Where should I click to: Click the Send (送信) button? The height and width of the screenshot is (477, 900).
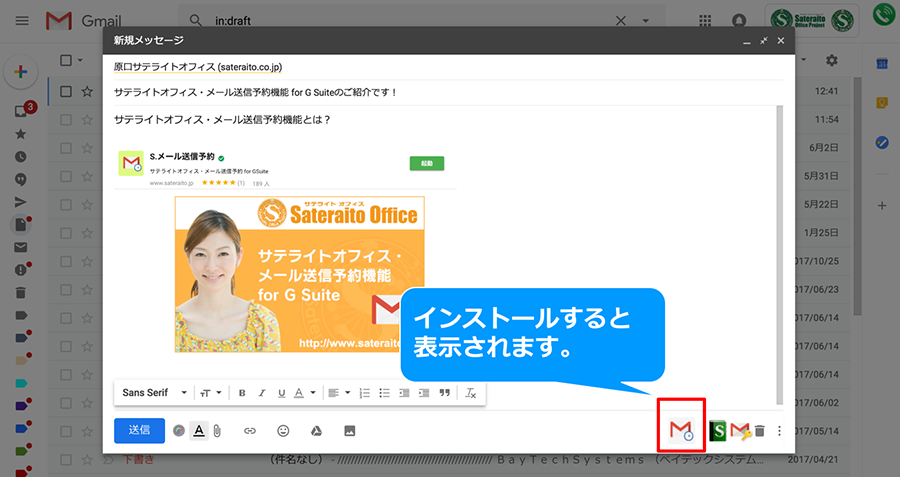tap(139, 431)
